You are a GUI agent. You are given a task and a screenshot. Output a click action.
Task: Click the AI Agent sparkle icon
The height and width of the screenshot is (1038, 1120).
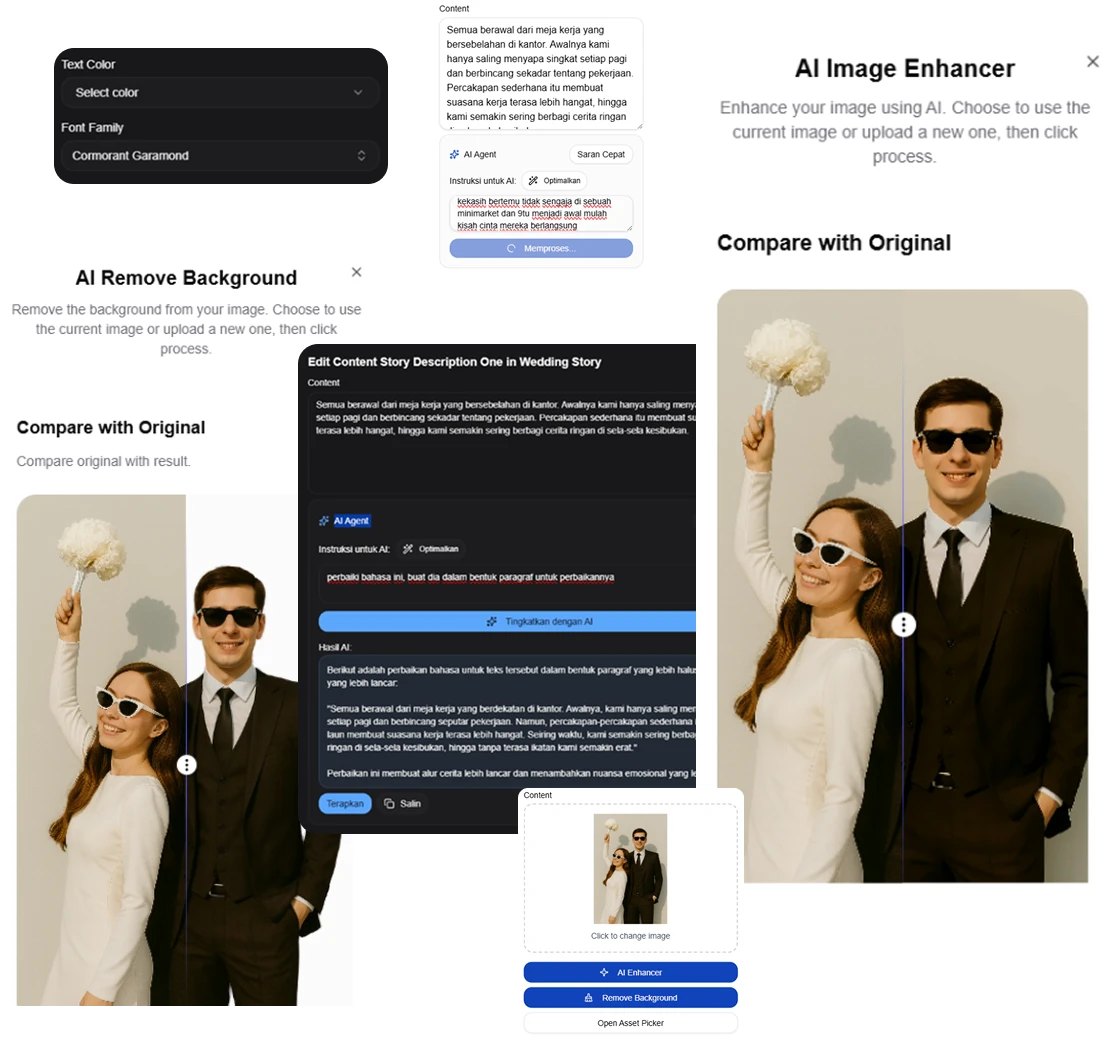click(455, 154)
